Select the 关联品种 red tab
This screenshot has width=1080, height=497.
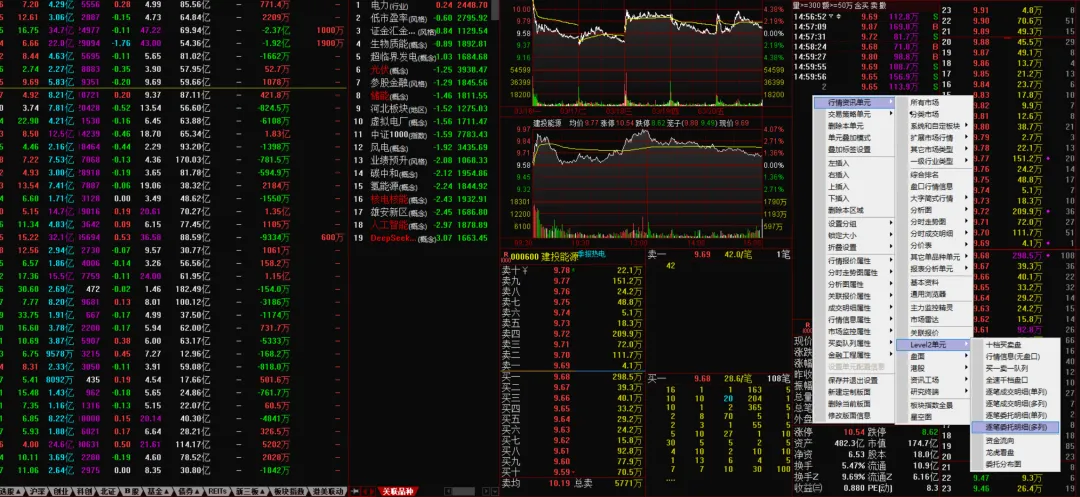(x=399, y=491)
